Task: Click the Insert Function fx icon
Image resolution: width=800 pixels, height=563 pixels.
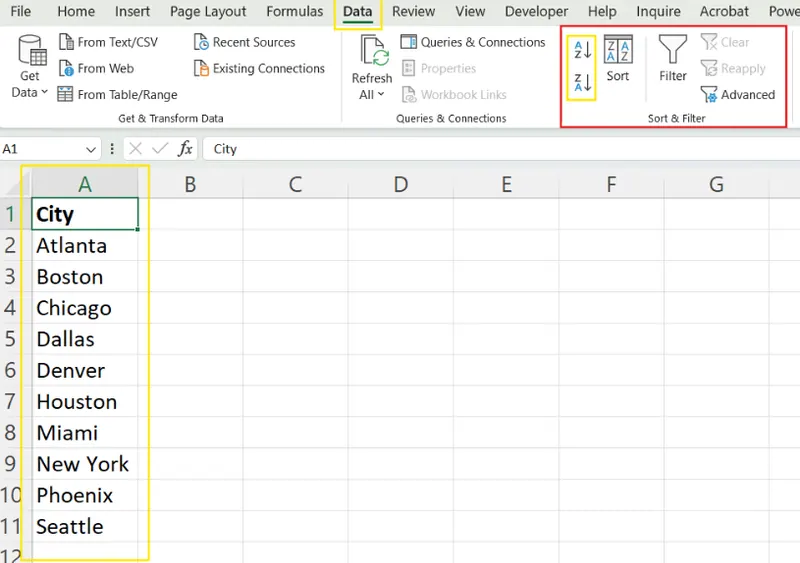Action: [x=185, y=149]
